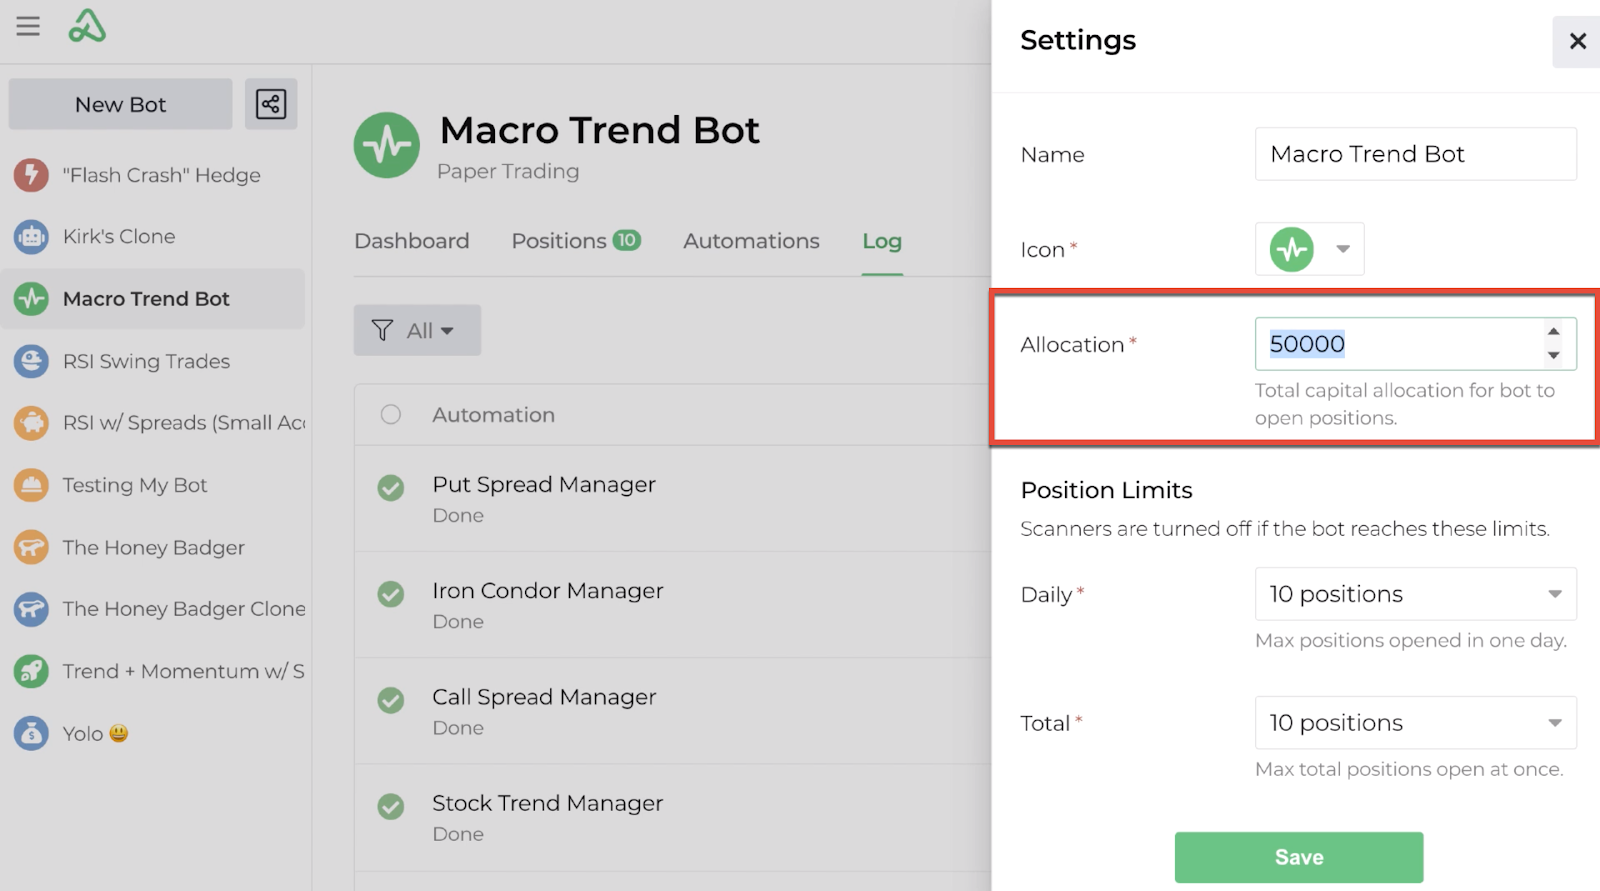Open the Icon picker dropdown

[x=1310, y=249]
